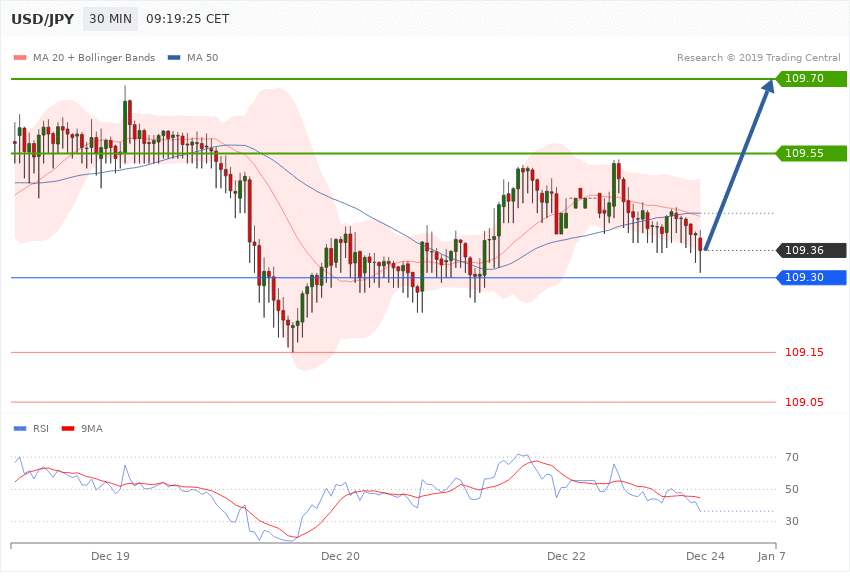
Task: Click the MA 20 + Bollinger Bands legend swatch
Action: [20, 58]
